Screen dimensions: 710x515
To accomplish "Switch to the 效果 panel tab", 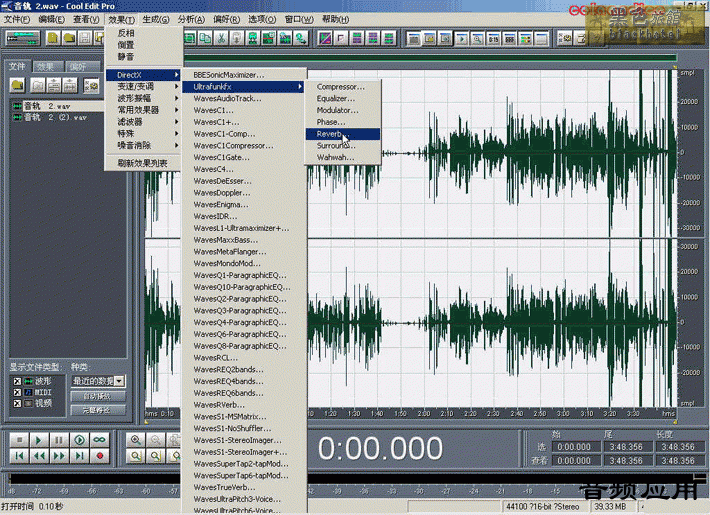I will pos(47,67).
